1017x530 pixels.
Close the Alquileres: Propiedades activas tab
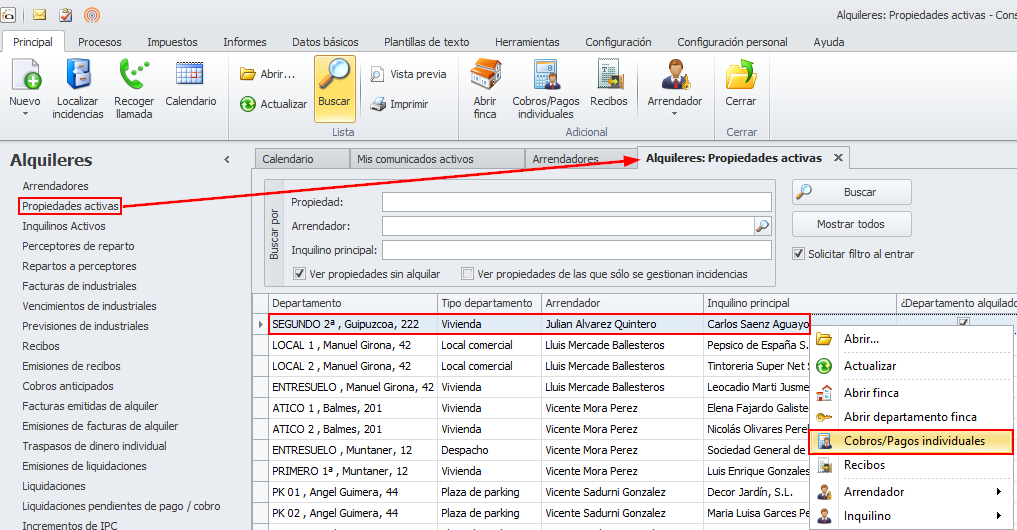(x=838, y=158)
